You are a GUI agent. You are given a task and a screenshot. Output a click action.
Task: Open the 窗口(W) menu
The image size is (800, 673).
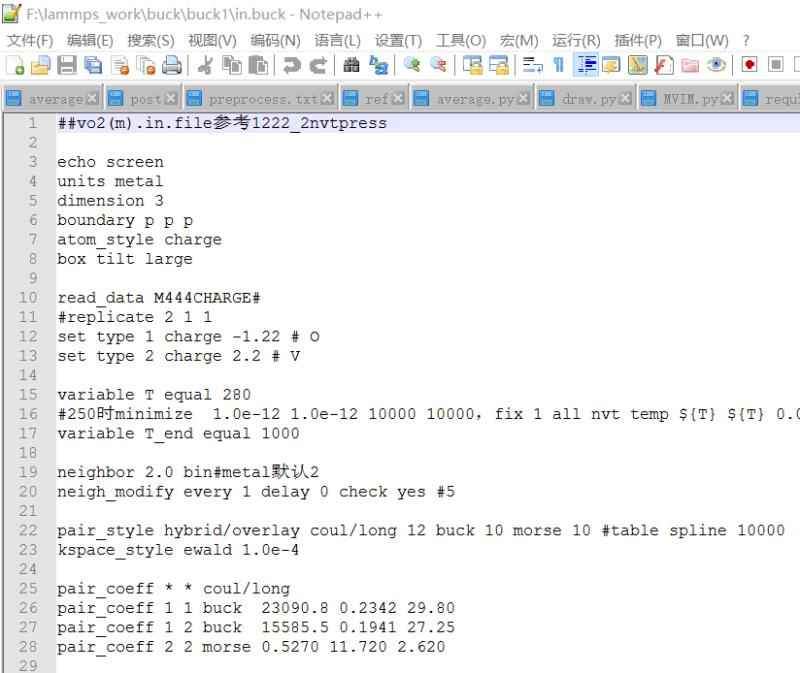(702, 40)
